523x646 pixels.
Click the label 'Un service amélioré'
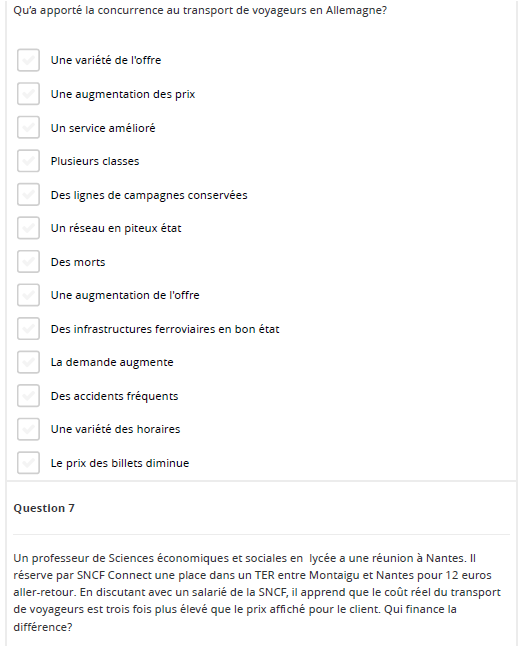point(103,128)
